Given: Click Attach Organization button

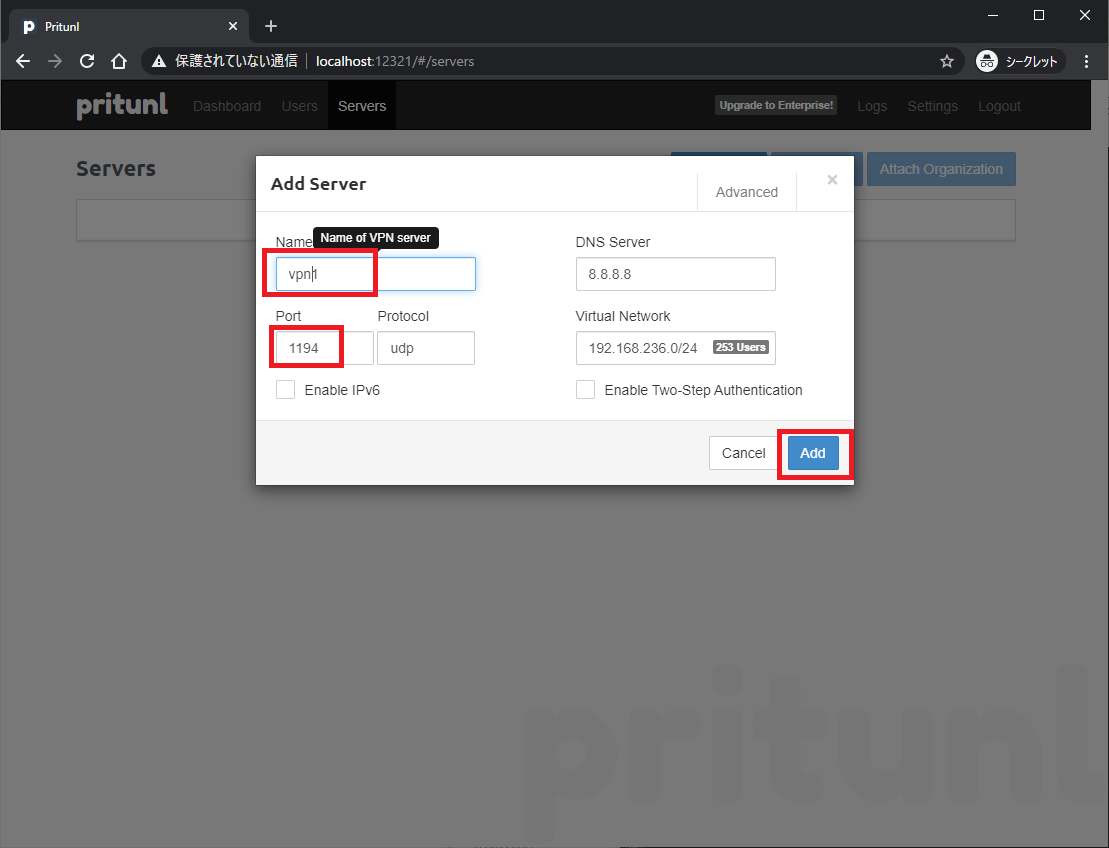Looking at the screenshot, I should pos(941,169).
